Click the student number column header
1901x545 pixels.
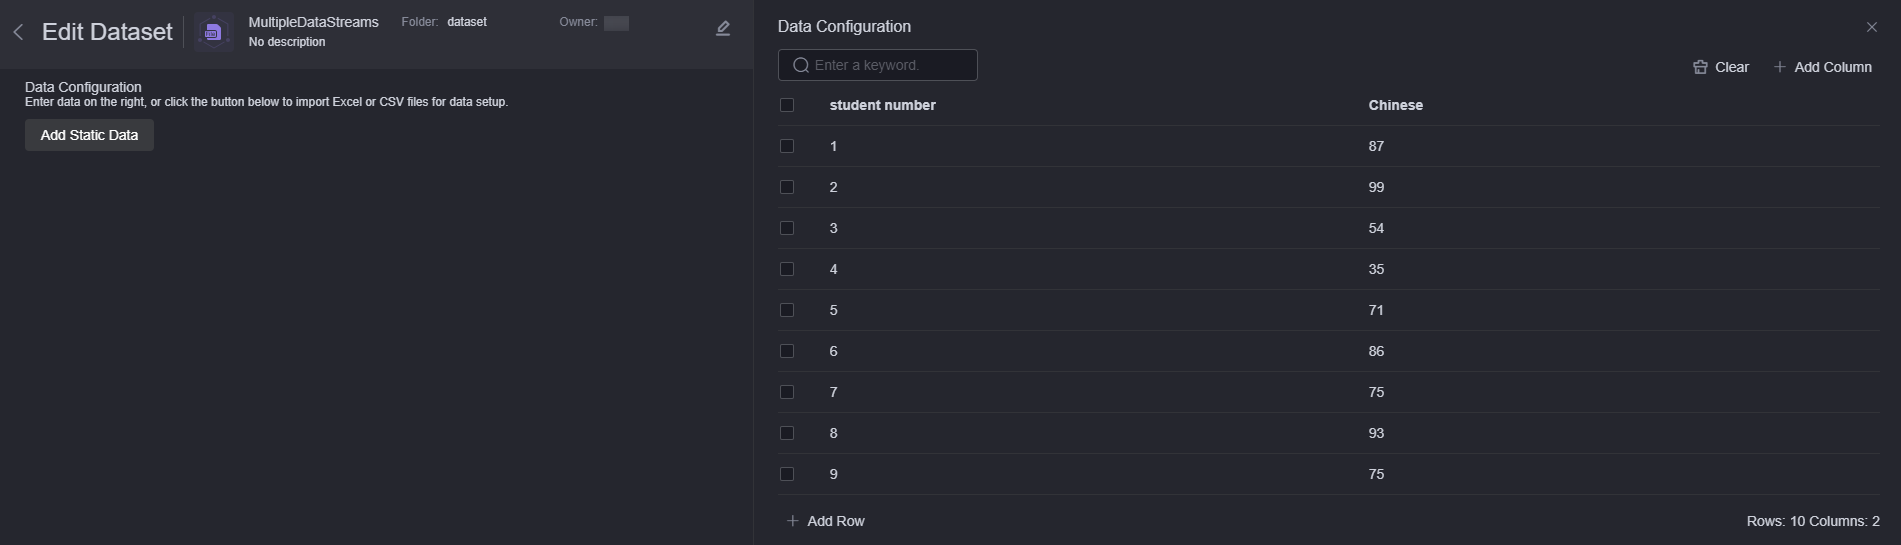click(883, 105)
